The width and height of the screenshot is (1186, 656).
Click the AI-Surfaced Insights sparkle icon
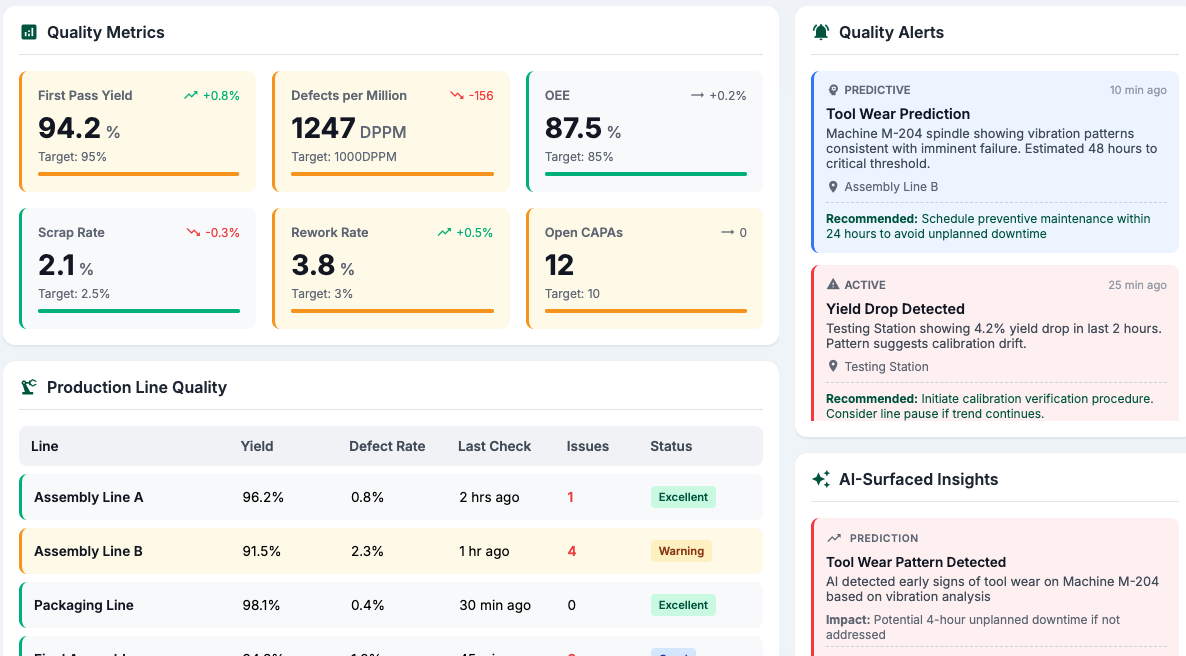(821, 479)
